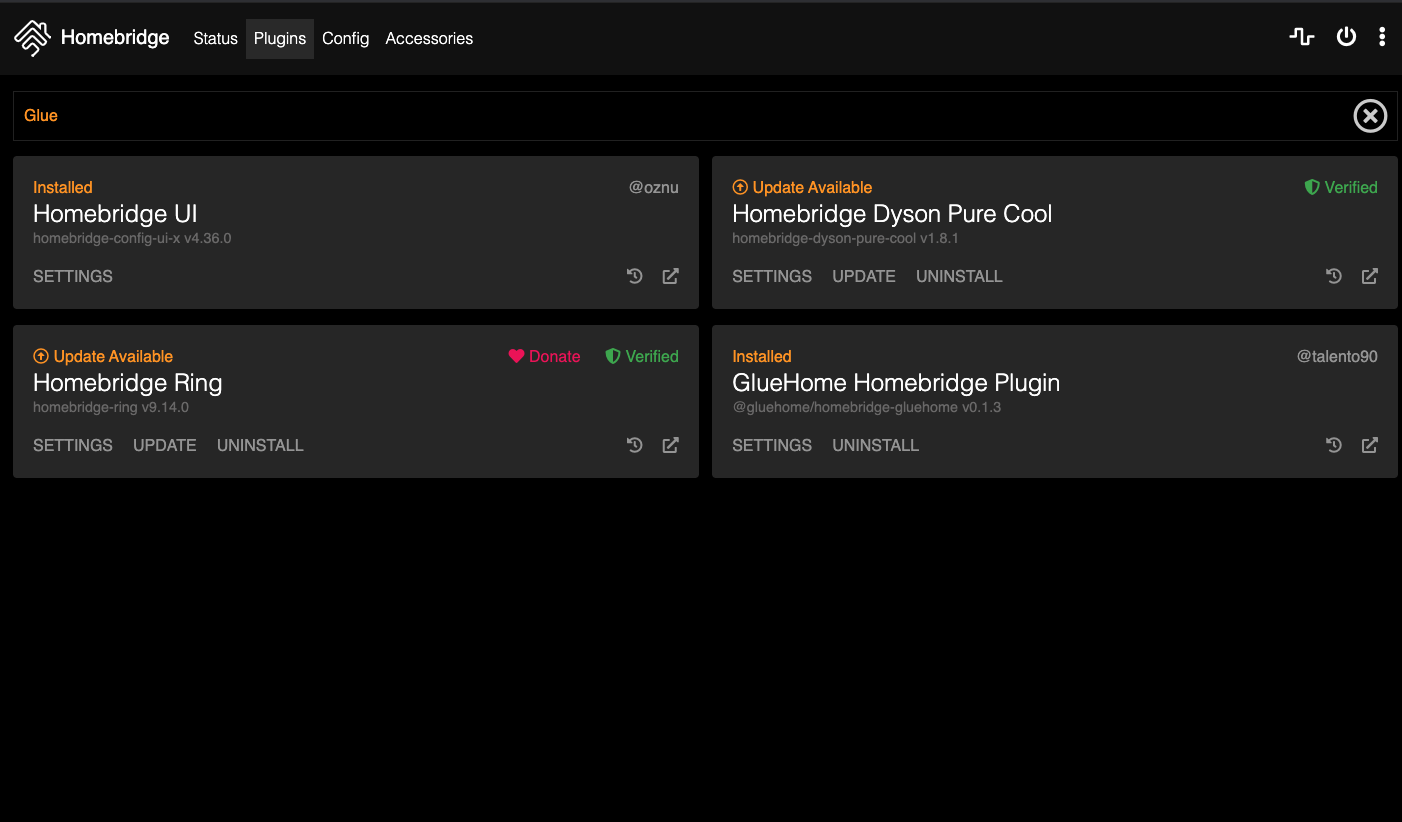1402x822 pixels.
Task: Open external link for GlueHome plugin
Action: click(x=1370, y=445)
